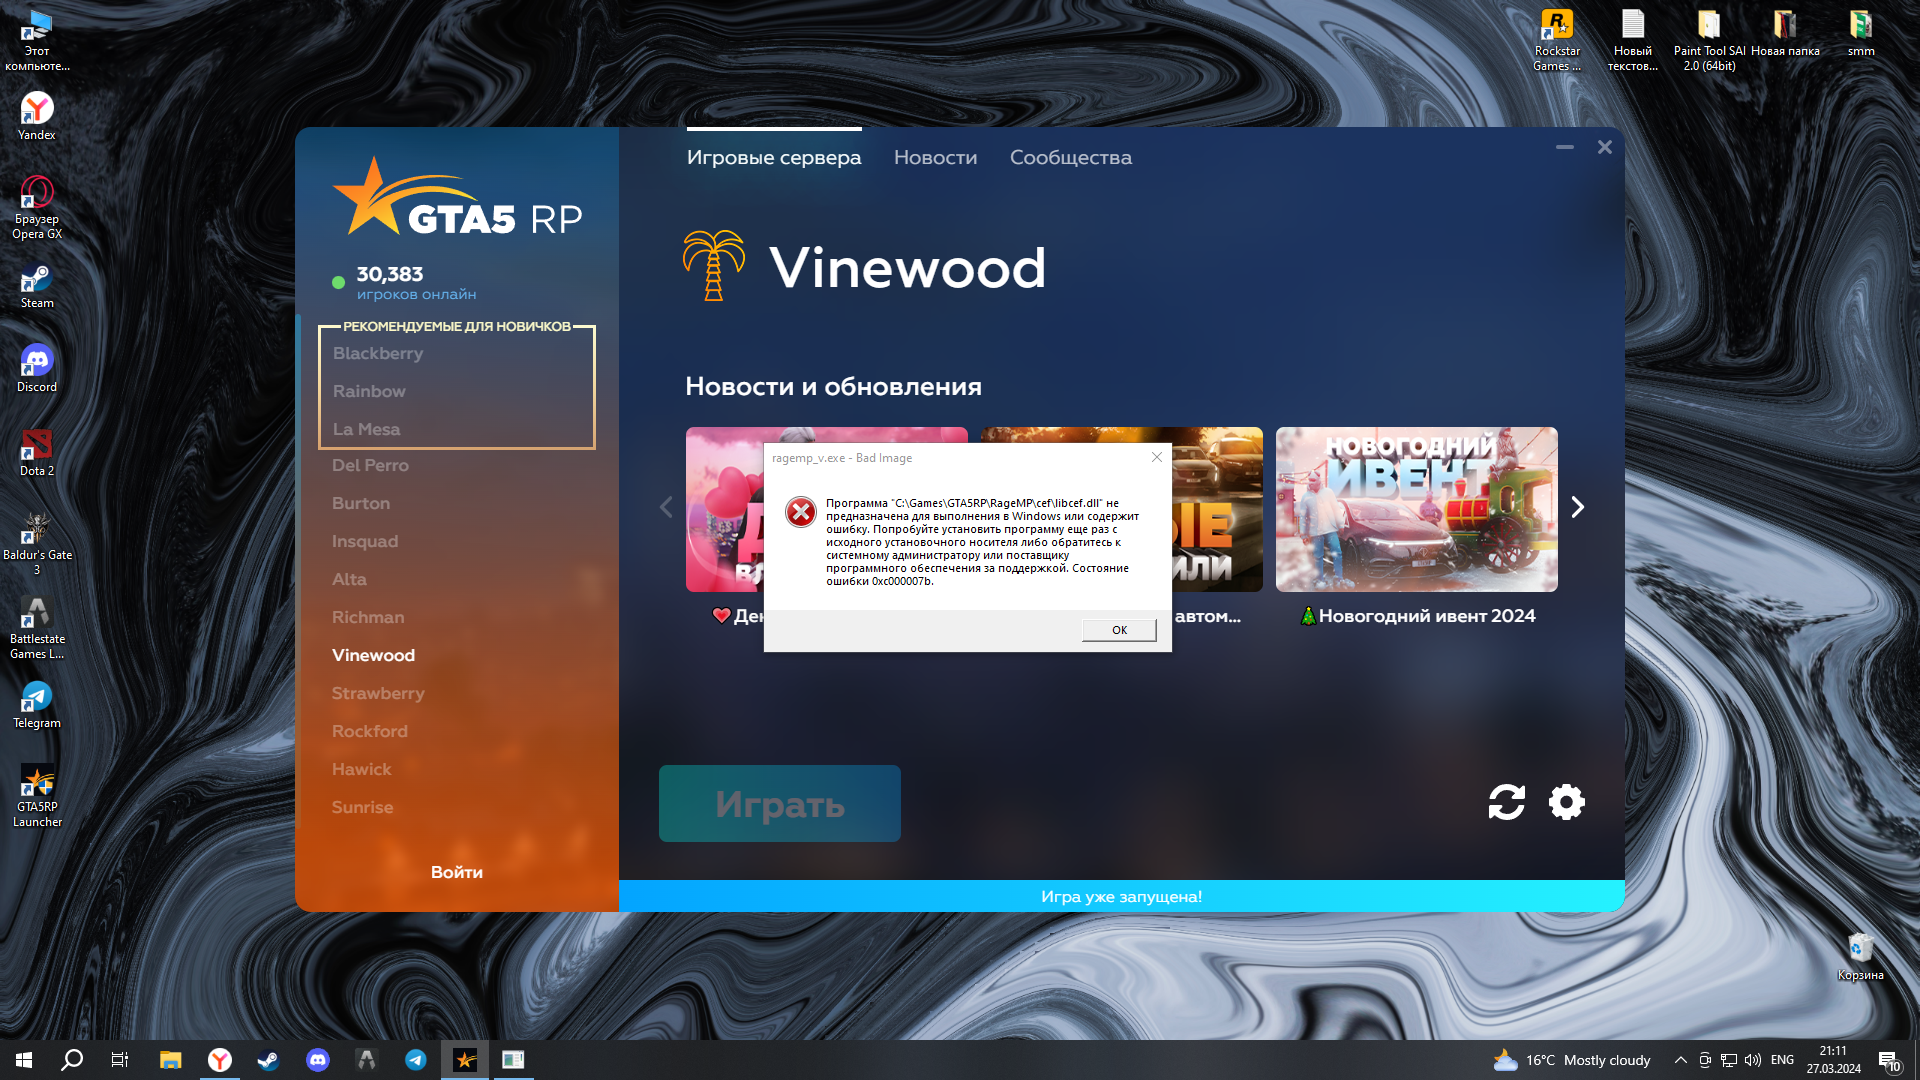Open taskbar search magnifier
The image size is (1920, 1080).
click(72, 1060)
